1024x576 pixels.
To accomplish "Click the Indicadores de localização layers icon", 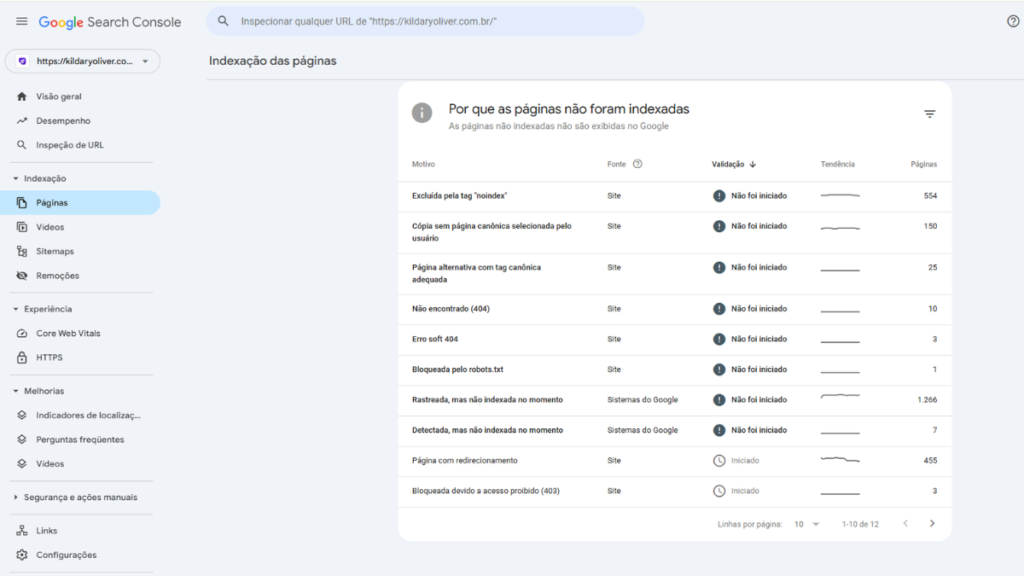I will (x=22, y=415).
